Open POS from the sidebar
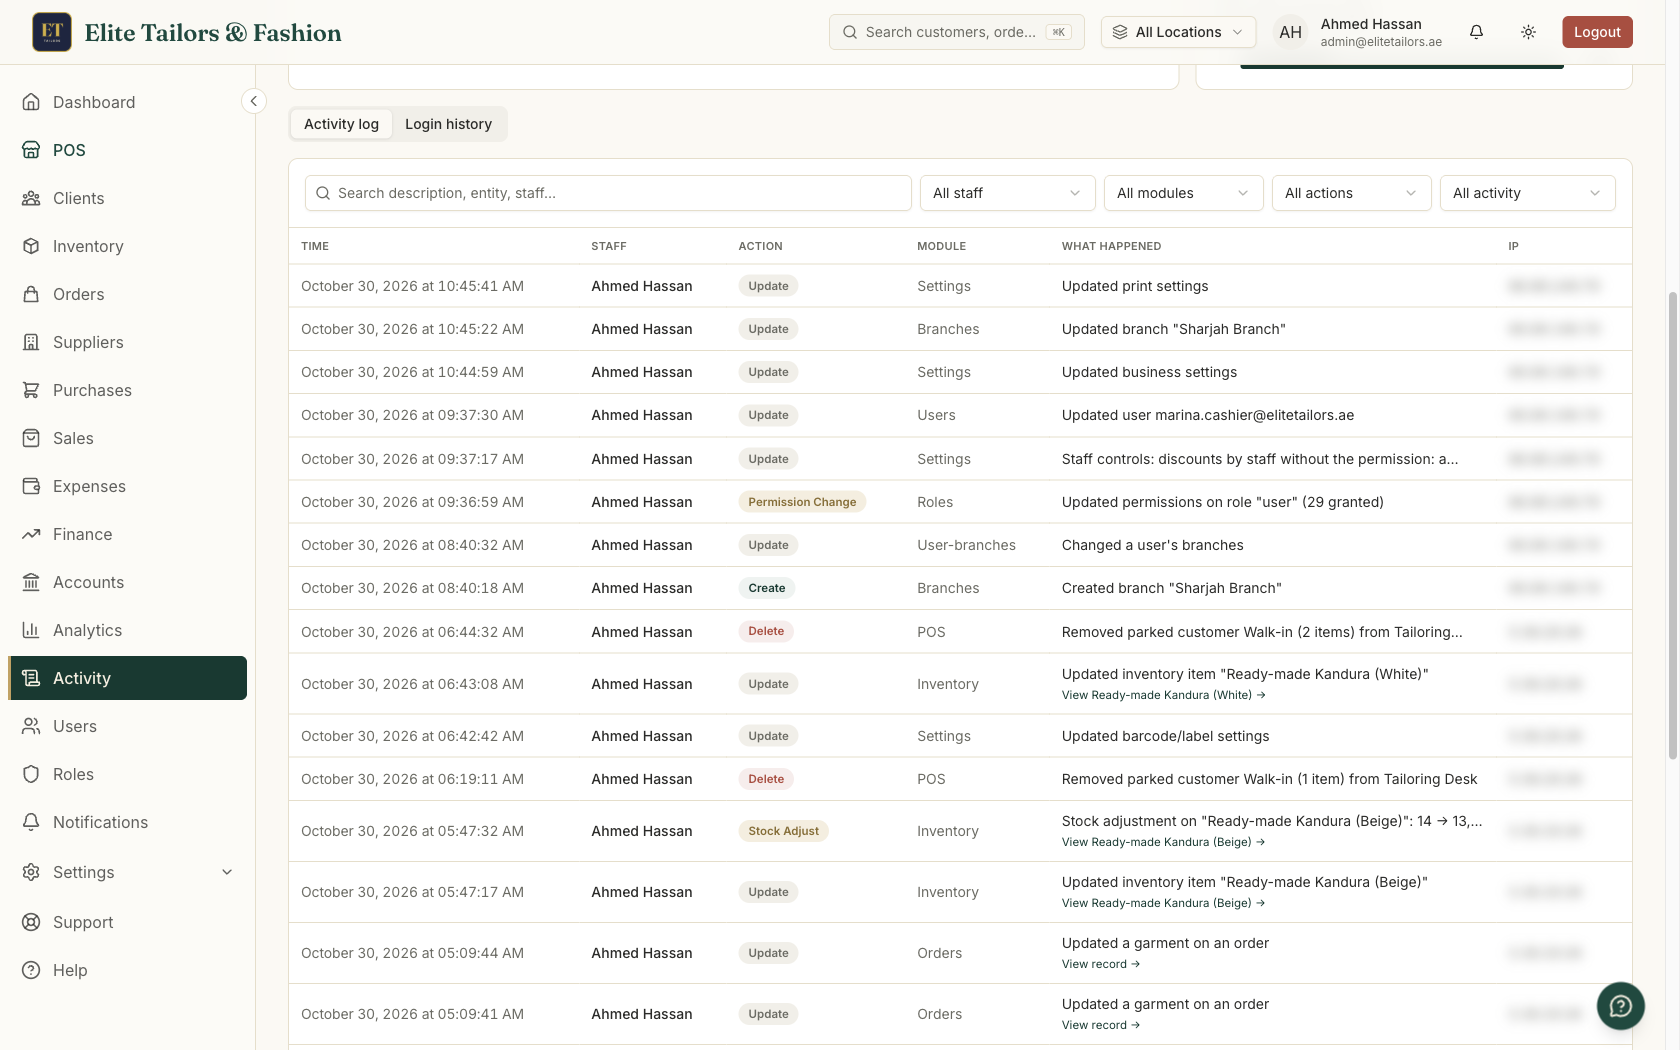The height and width of the screenshot is (1050, 1680). [127, 150]
